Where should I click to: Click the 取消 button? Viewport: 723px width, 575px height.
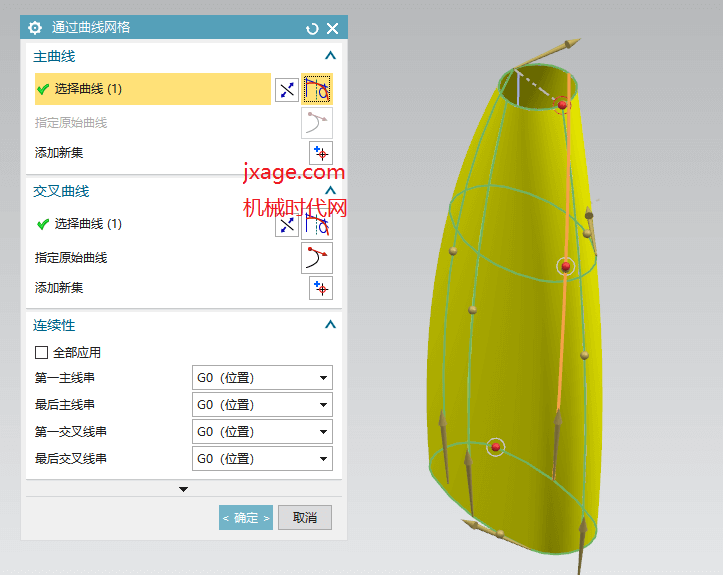click(x=305, y=518)
